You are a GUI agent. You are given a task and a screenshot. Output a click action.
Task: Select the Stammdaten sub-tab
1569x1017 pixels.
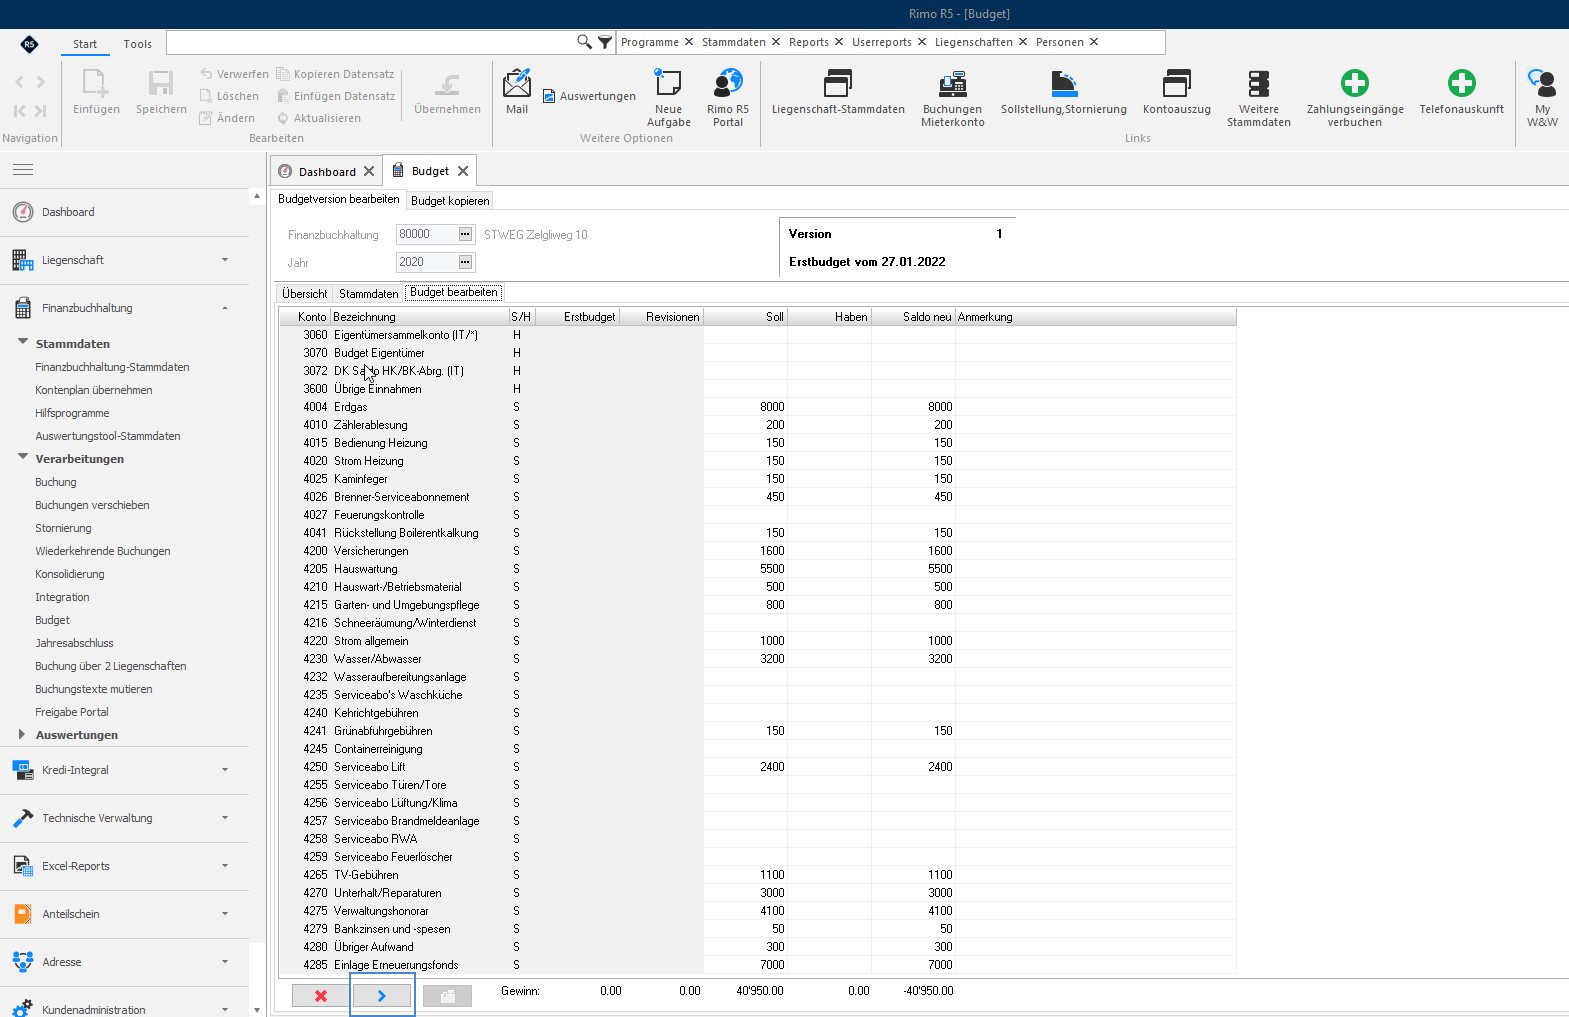click(x=368, y=294)
